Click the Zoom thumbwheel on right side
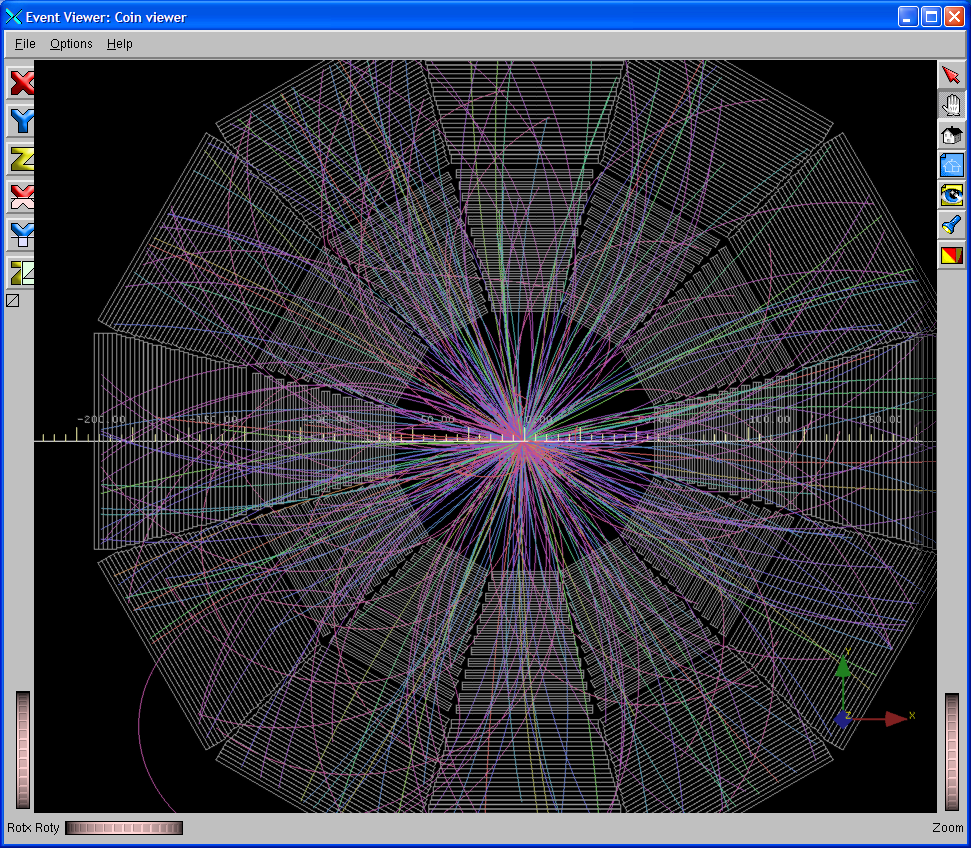The height and width of the screenshot is (848, 971). coord(952,752)
